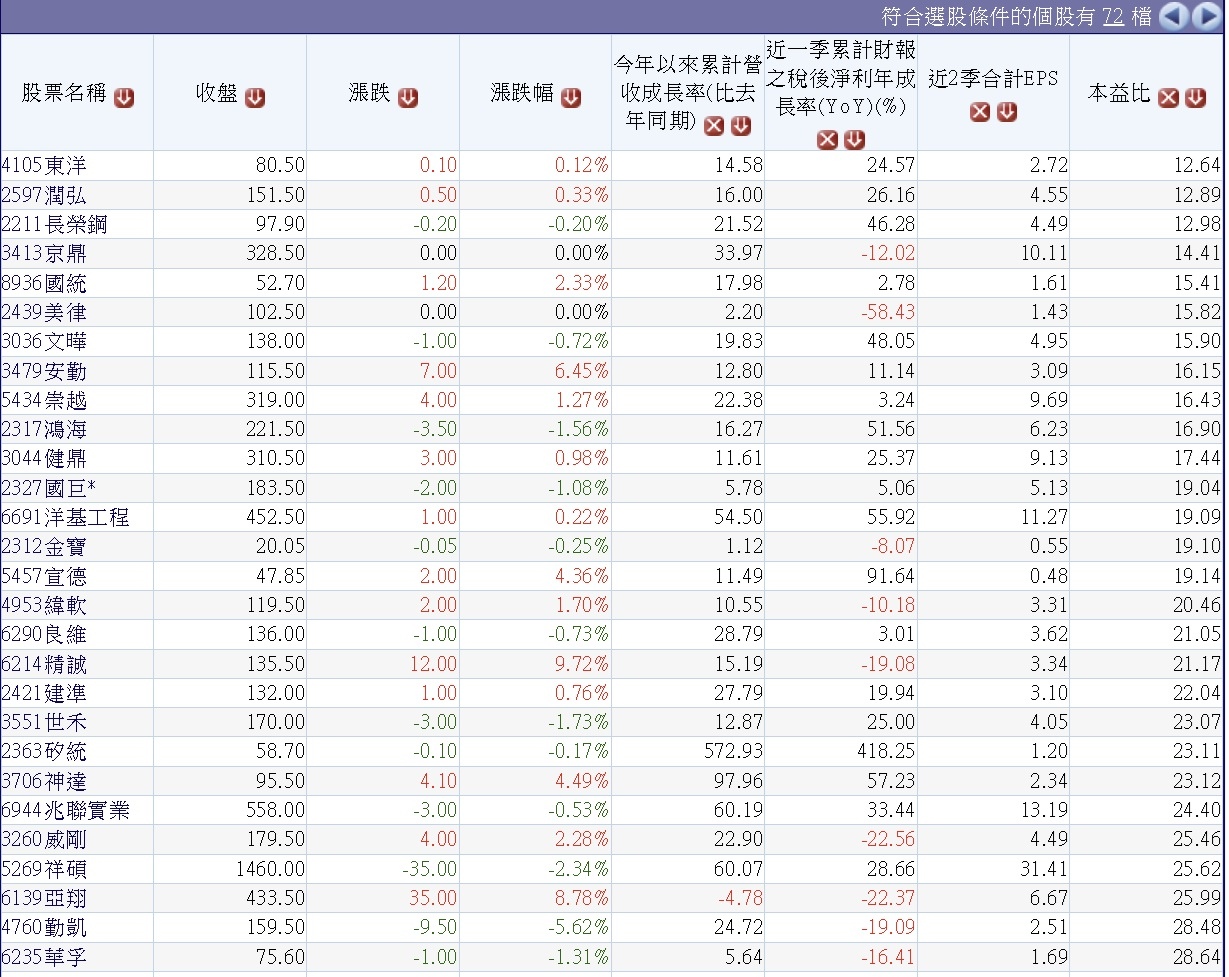
Task: Click 2363矽統 revenue growth 572.93
Action: (x=732, y=751)
